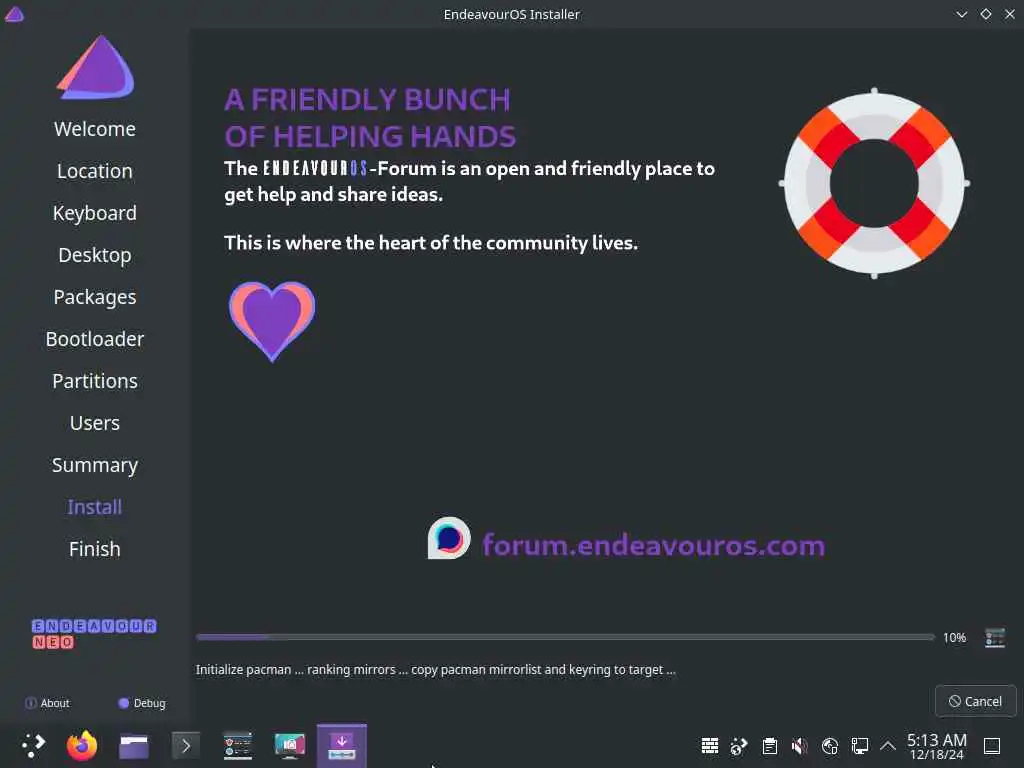The height and width of the screenshot is (768, 1024).
Task: Select the installer task in the taskbar
Action: (342, 745)
